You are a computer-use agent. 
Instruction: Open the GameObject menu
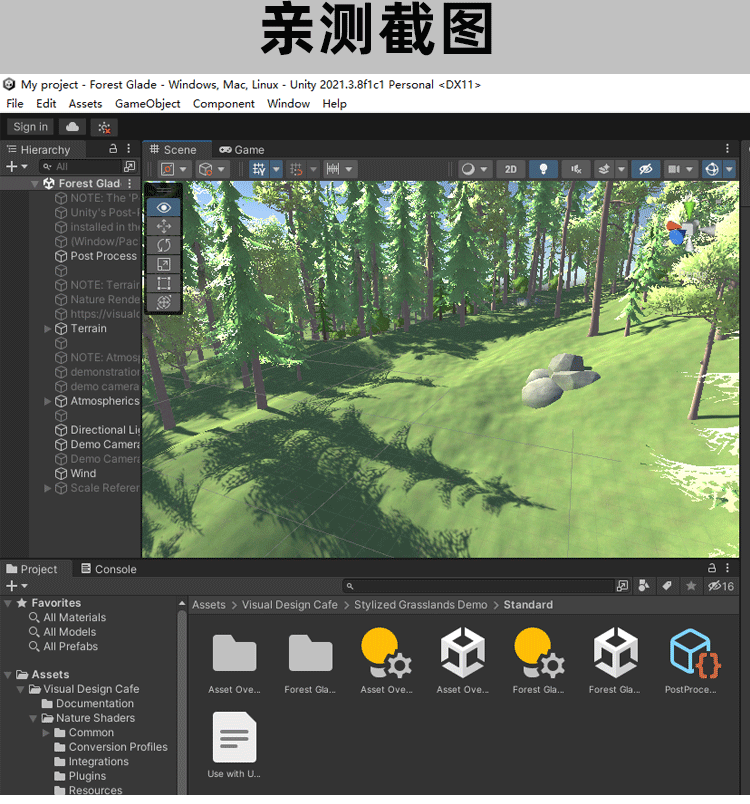(148, 104)
